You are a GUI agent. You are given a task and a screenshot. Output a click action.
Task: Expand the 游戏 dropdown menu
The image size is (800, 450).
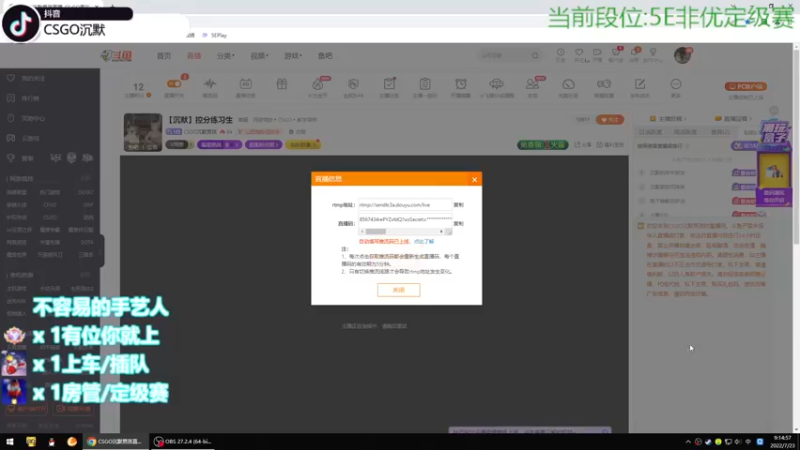coord(292,56)
